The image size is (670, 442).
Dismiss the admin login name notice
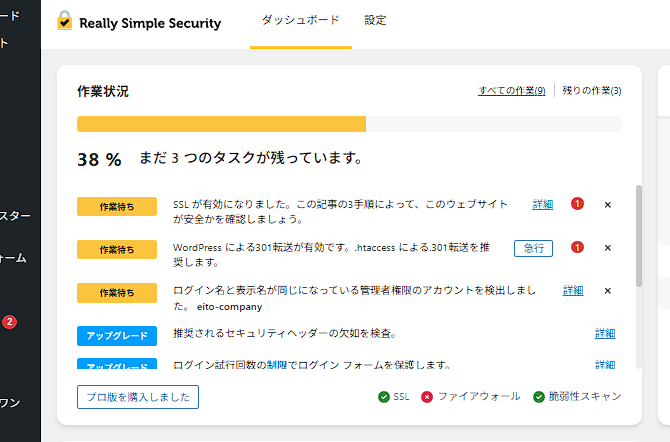[x=607, y=291]
